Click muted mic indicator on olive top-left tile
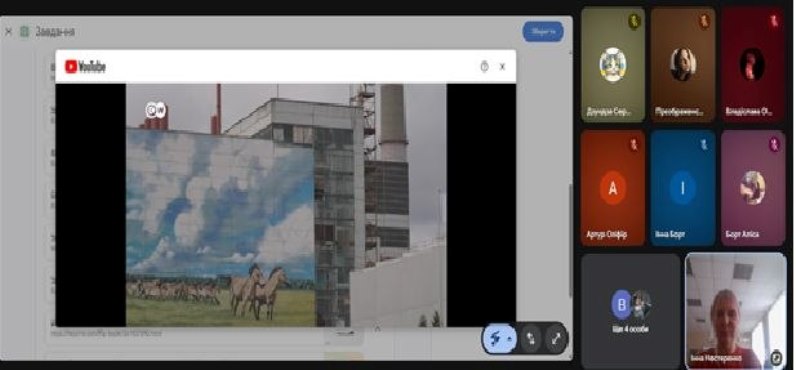The image size is (796, 370). pyautogui.click(x=633, y=21)
